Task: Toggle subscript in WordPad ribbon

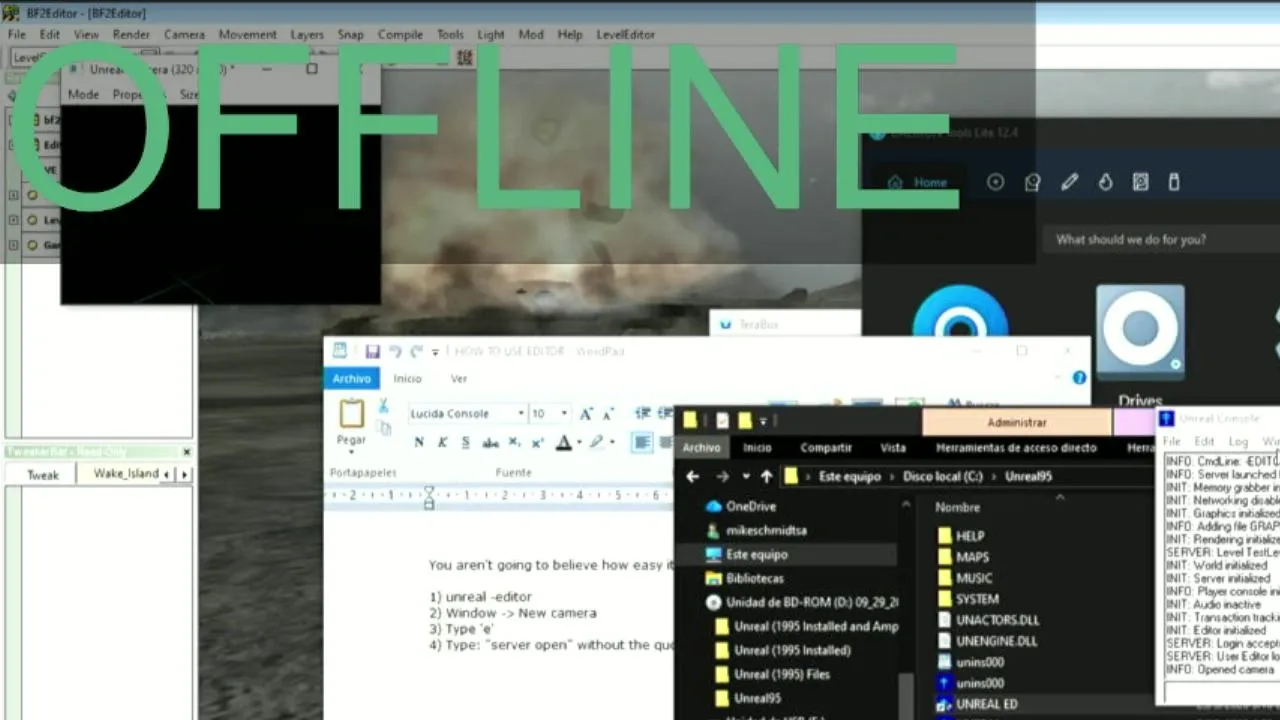Action: tap(514, 442)
